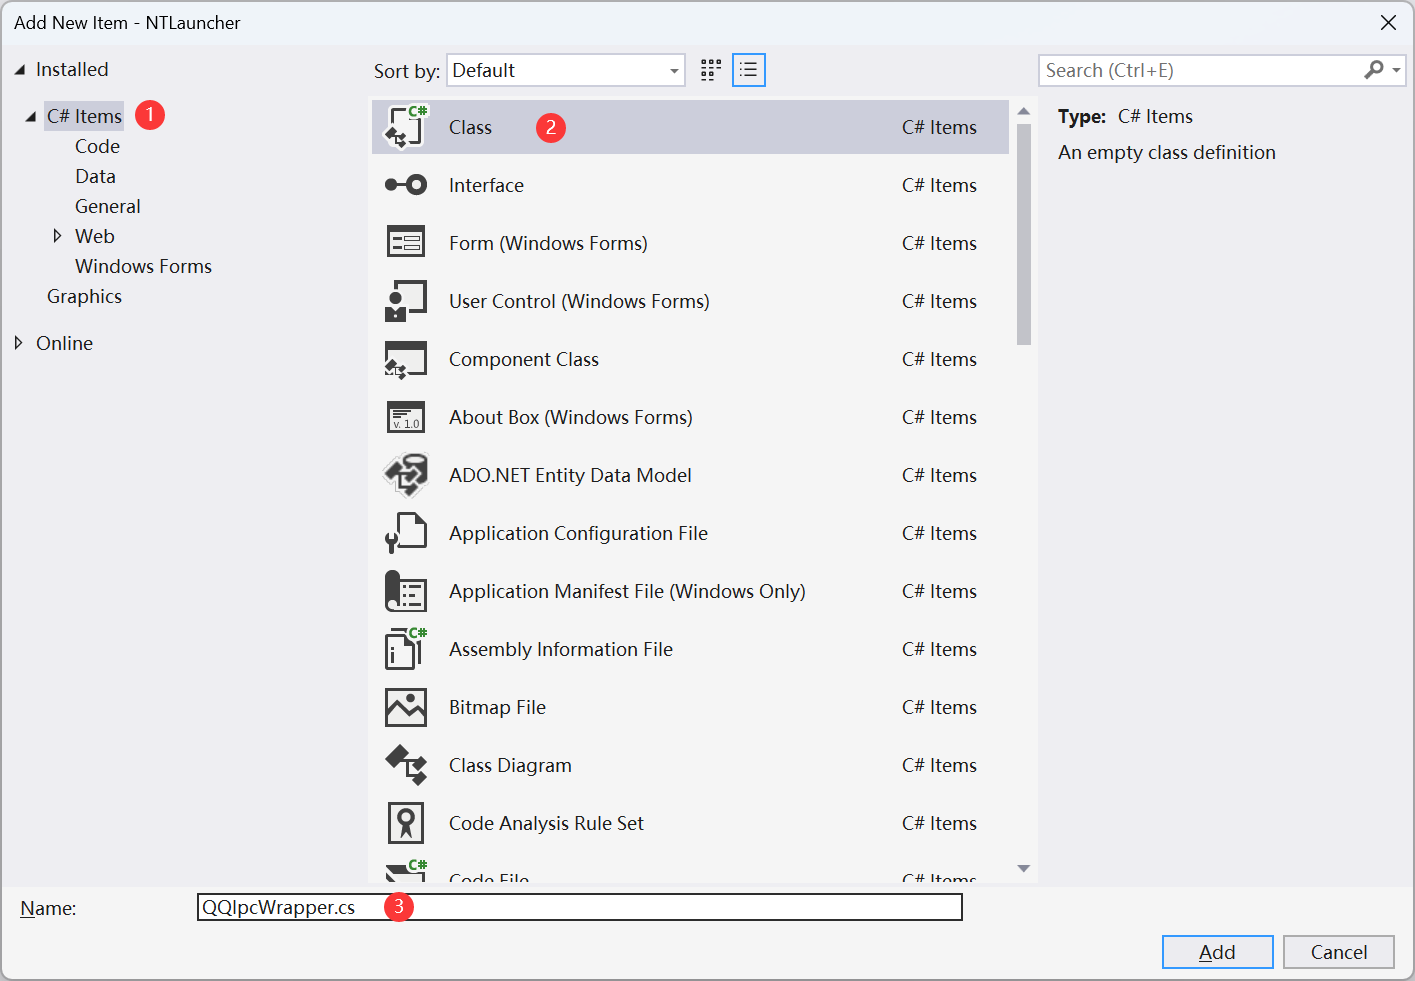The width and height of the screenshot is (1415, 981).
Task: Select 'Application Manifest File (Windows Only)' text
Action: pos(627,591)
